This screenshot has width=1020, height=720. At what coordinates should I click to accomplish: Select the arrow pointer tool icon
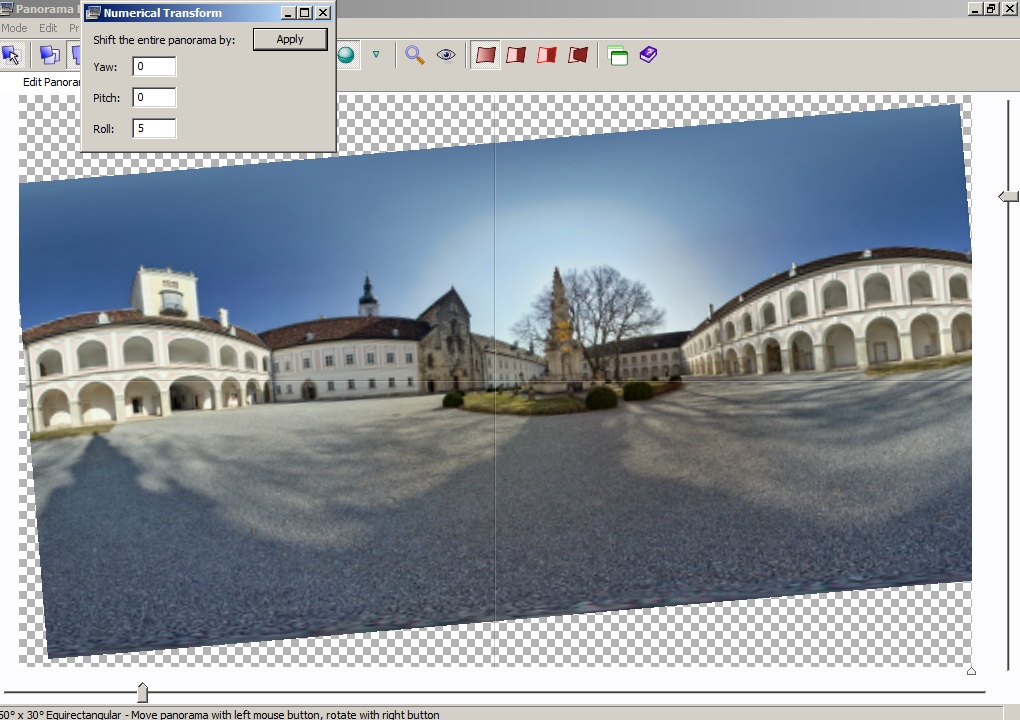(12, 55)
